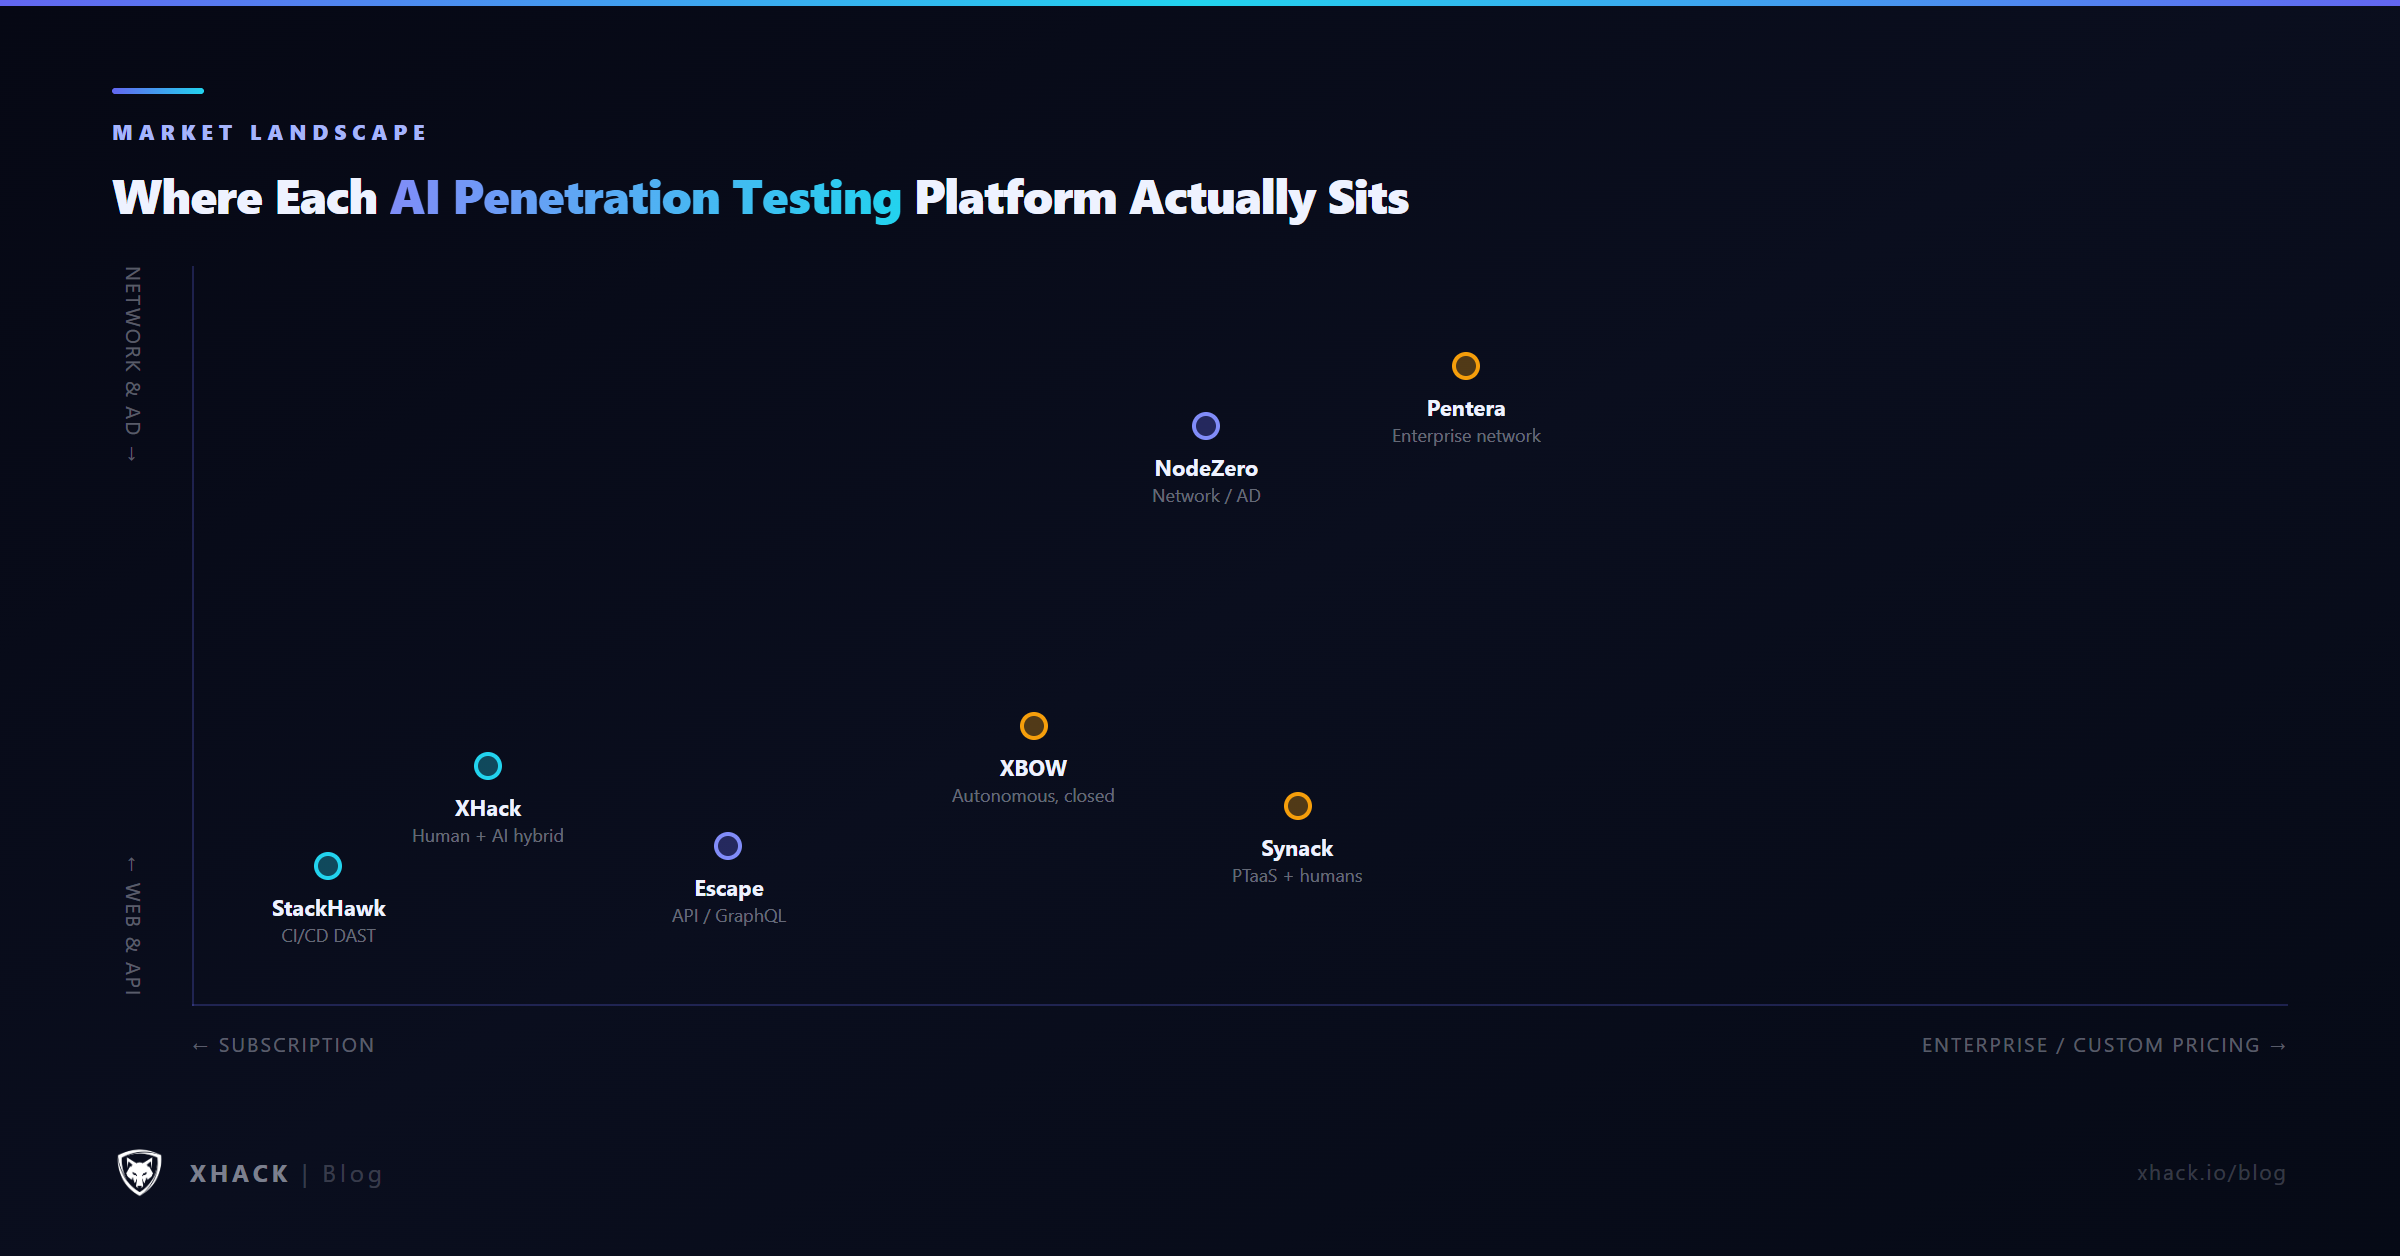Click the 'WEB & API' vertical axis label
Viewport: 2400px width, 1256px height.
[132, 926]
